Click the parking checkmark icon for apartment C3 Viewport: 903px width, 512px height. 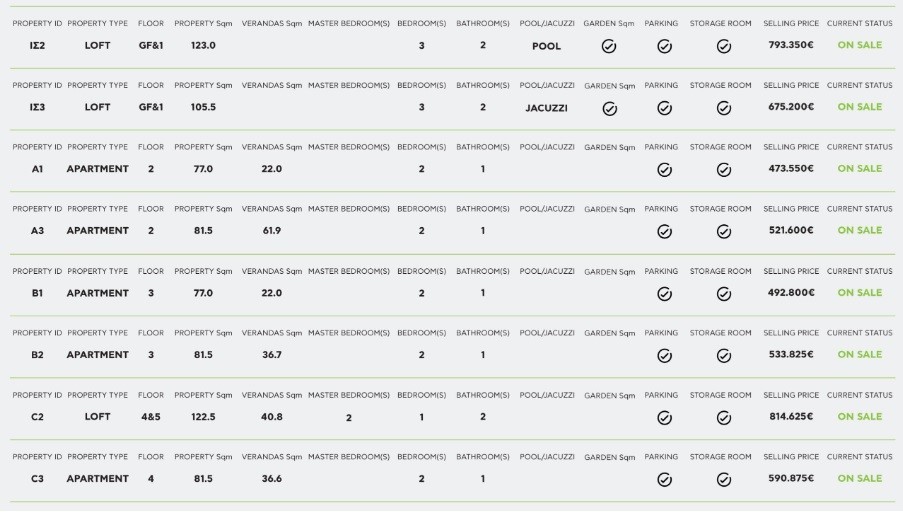pos(664,480)
